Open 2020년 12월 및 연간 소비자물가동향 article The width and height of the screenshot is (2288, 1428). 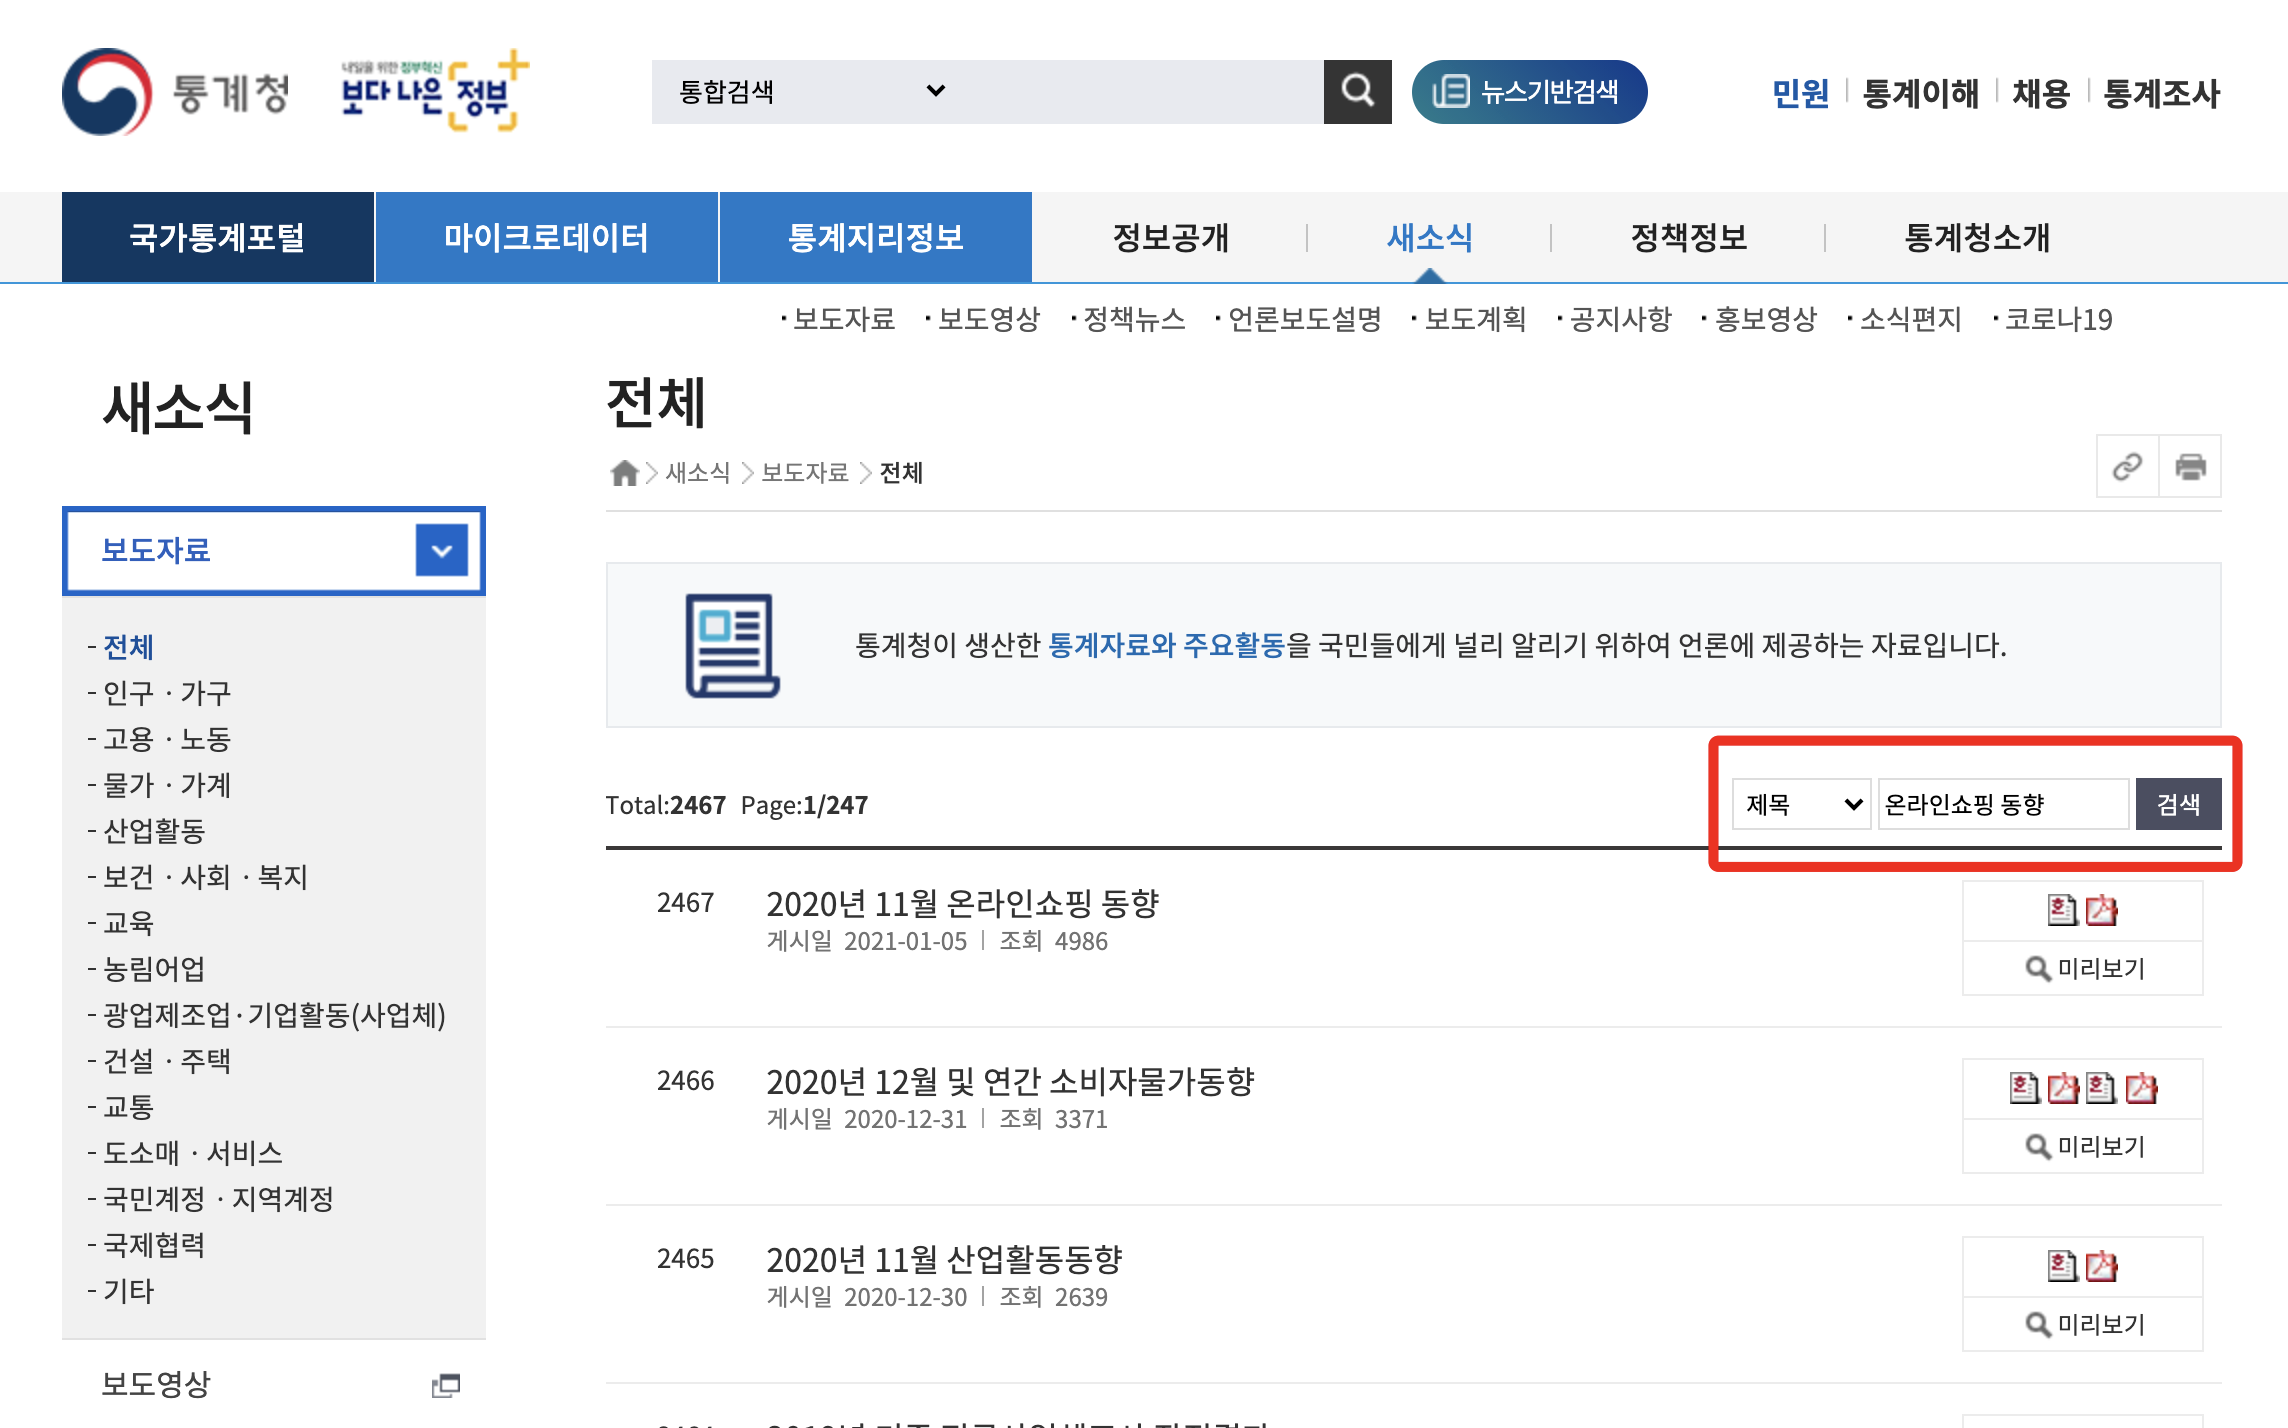click(1010, 1081)
